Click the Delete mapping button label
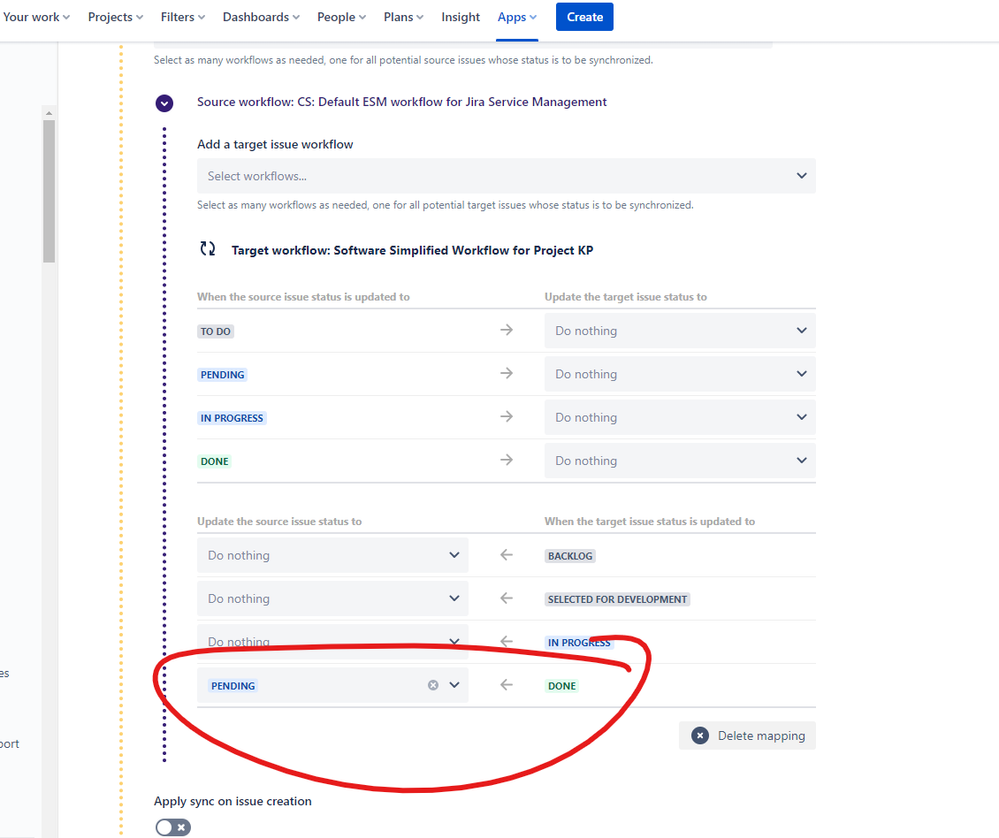The width and height of the screenshot is (999, 838). [761, 735]
